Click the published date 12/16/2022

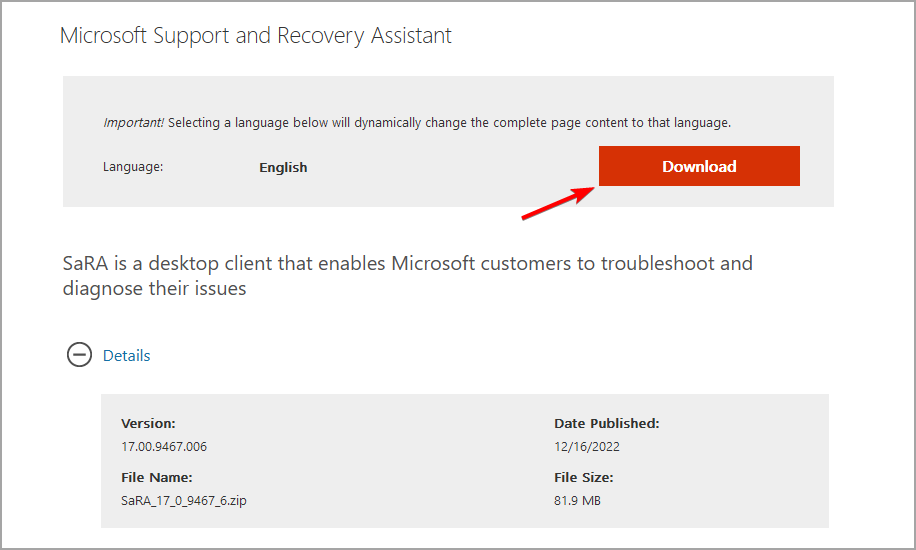click(587, 447)
